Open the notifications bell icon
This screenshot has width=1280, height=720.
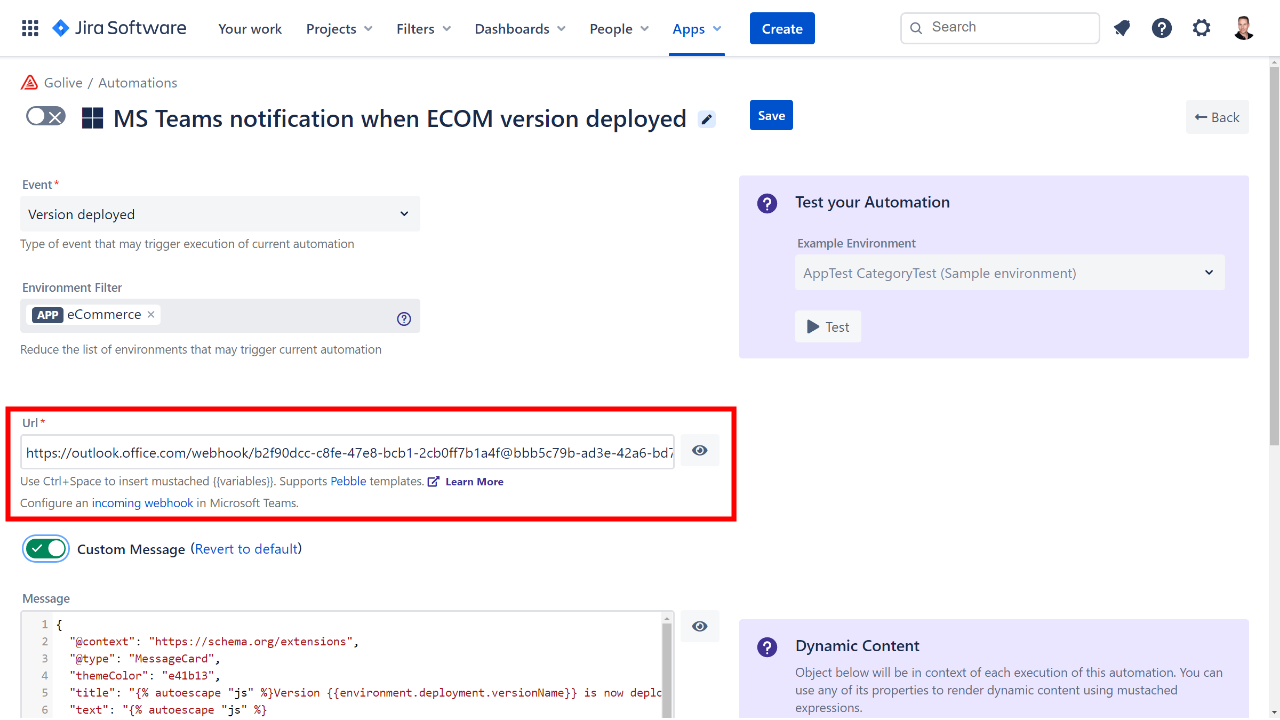[1122, 28]
